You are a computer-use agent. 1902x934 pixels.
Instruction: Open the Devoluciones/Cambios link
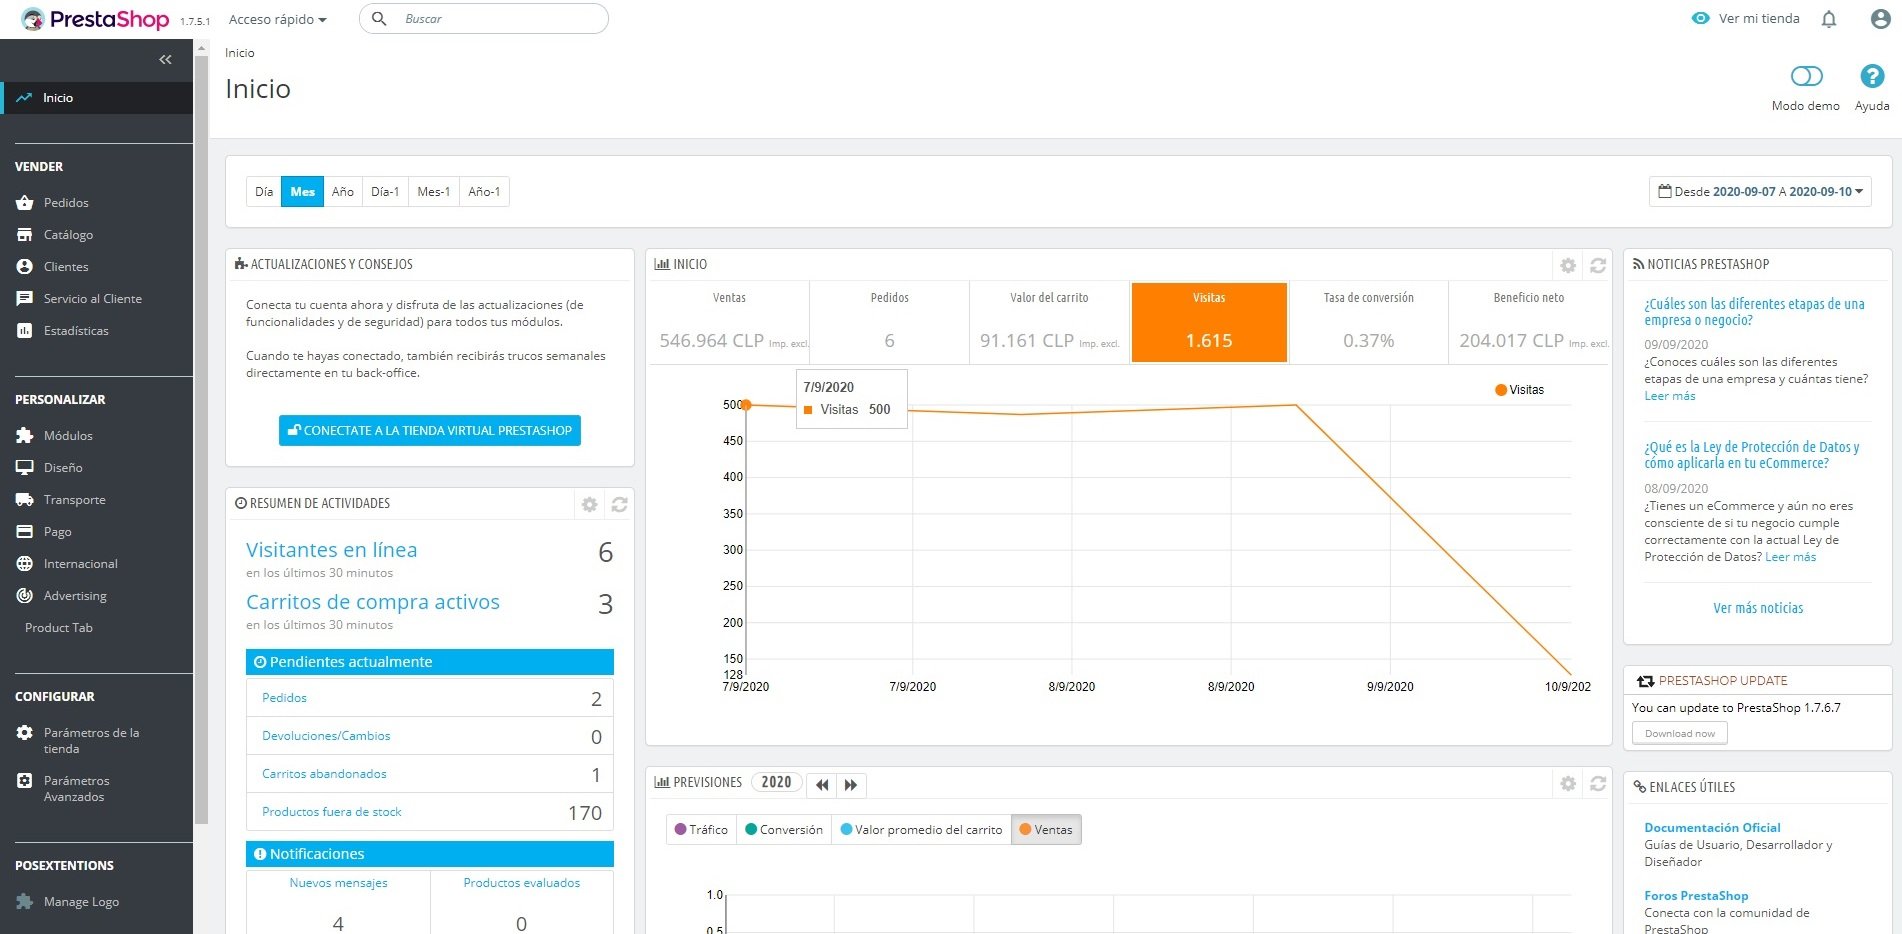(326, 736)
